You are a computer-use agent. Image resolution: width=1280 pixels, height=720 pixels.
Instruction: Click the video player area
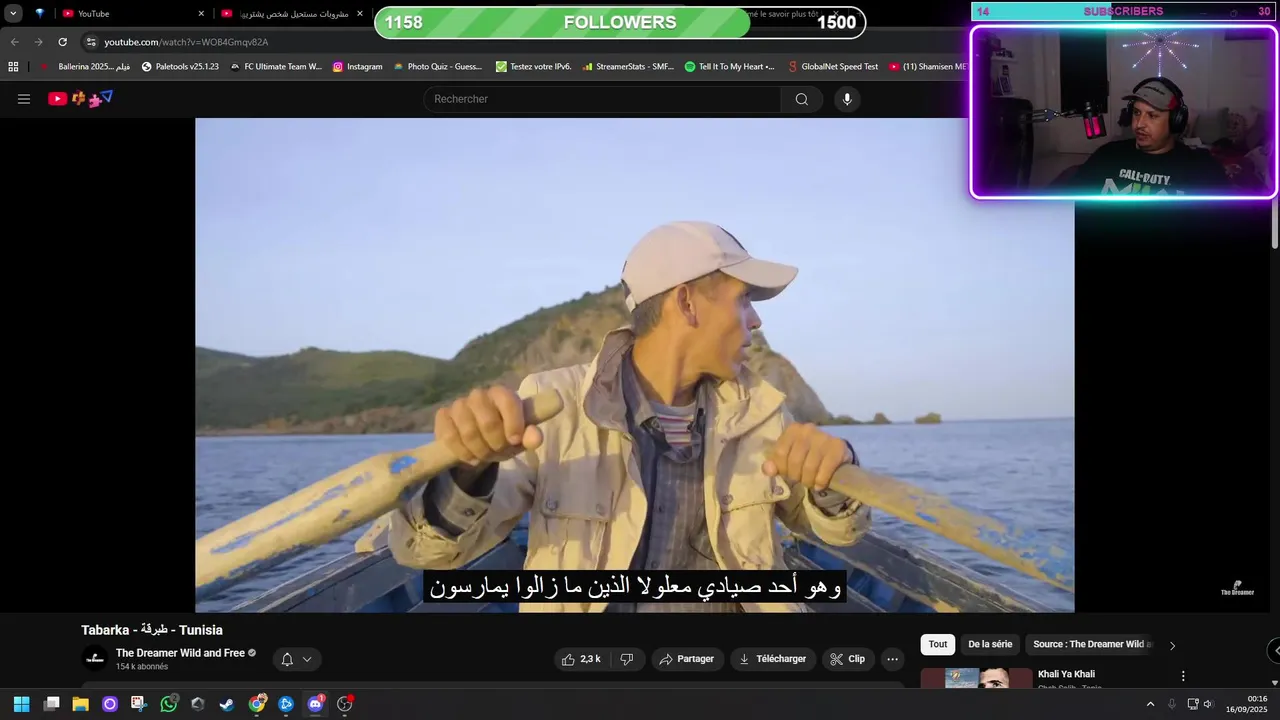(634, 365)
